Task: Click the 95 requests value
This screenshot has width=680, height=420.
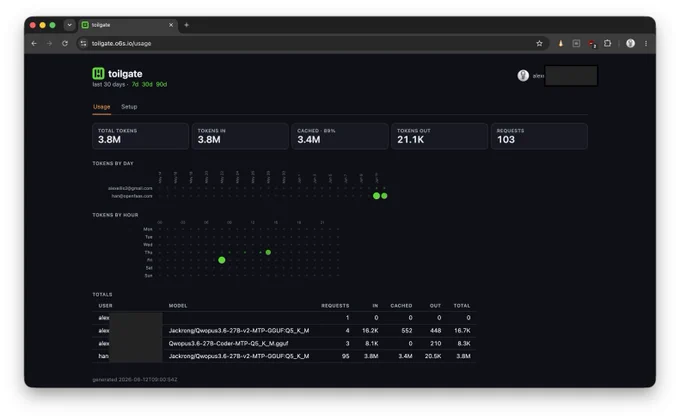Action: (346, 356)
